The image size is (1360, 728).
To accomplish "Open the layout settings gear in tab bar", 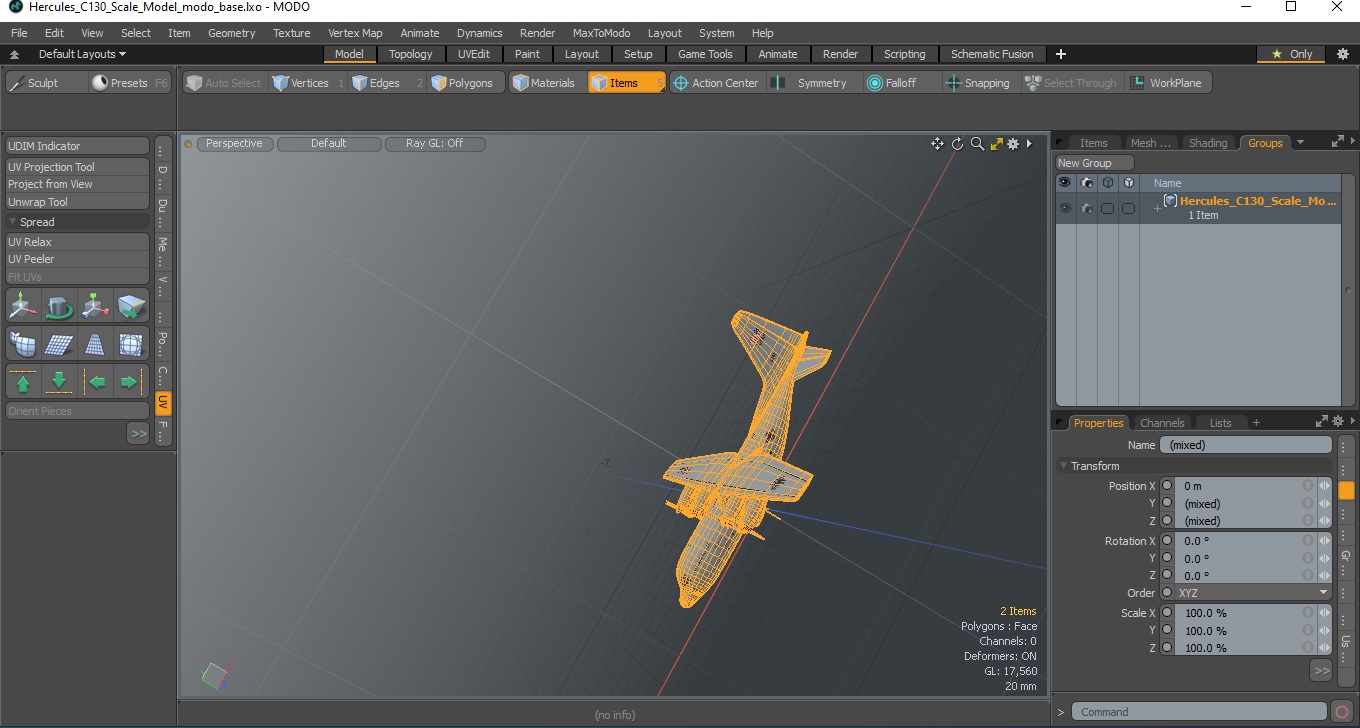I will click(1343, 54).
